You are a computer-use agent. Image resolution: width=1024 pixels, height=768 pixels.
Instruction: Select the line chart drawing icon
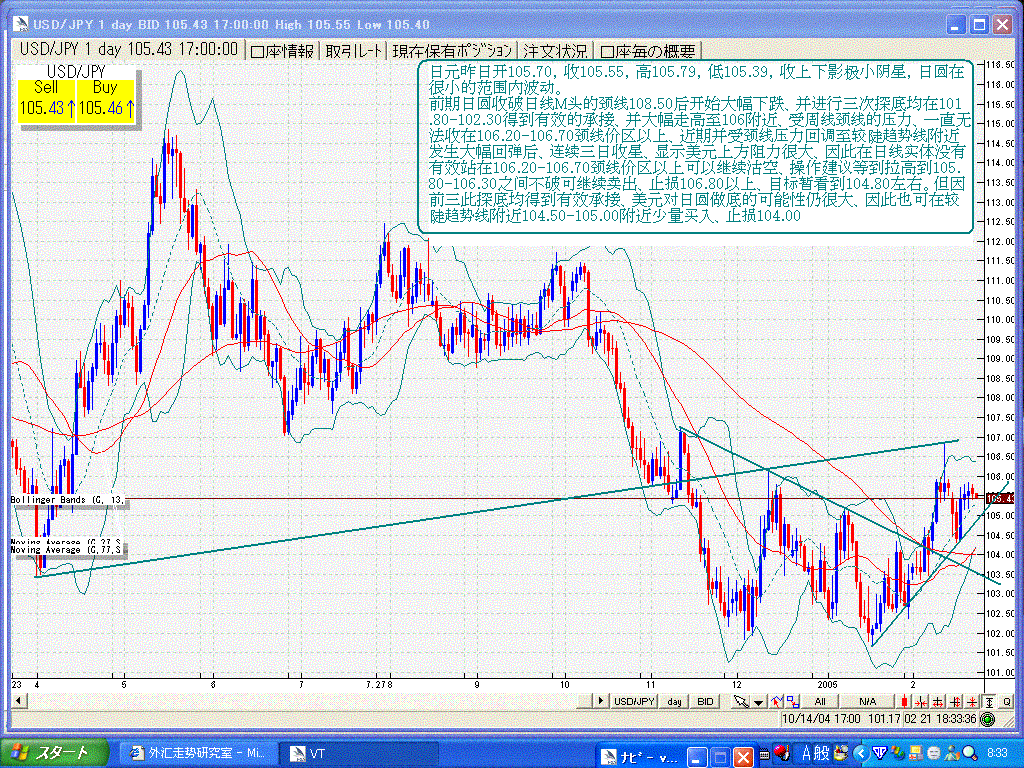click(777, 701)
